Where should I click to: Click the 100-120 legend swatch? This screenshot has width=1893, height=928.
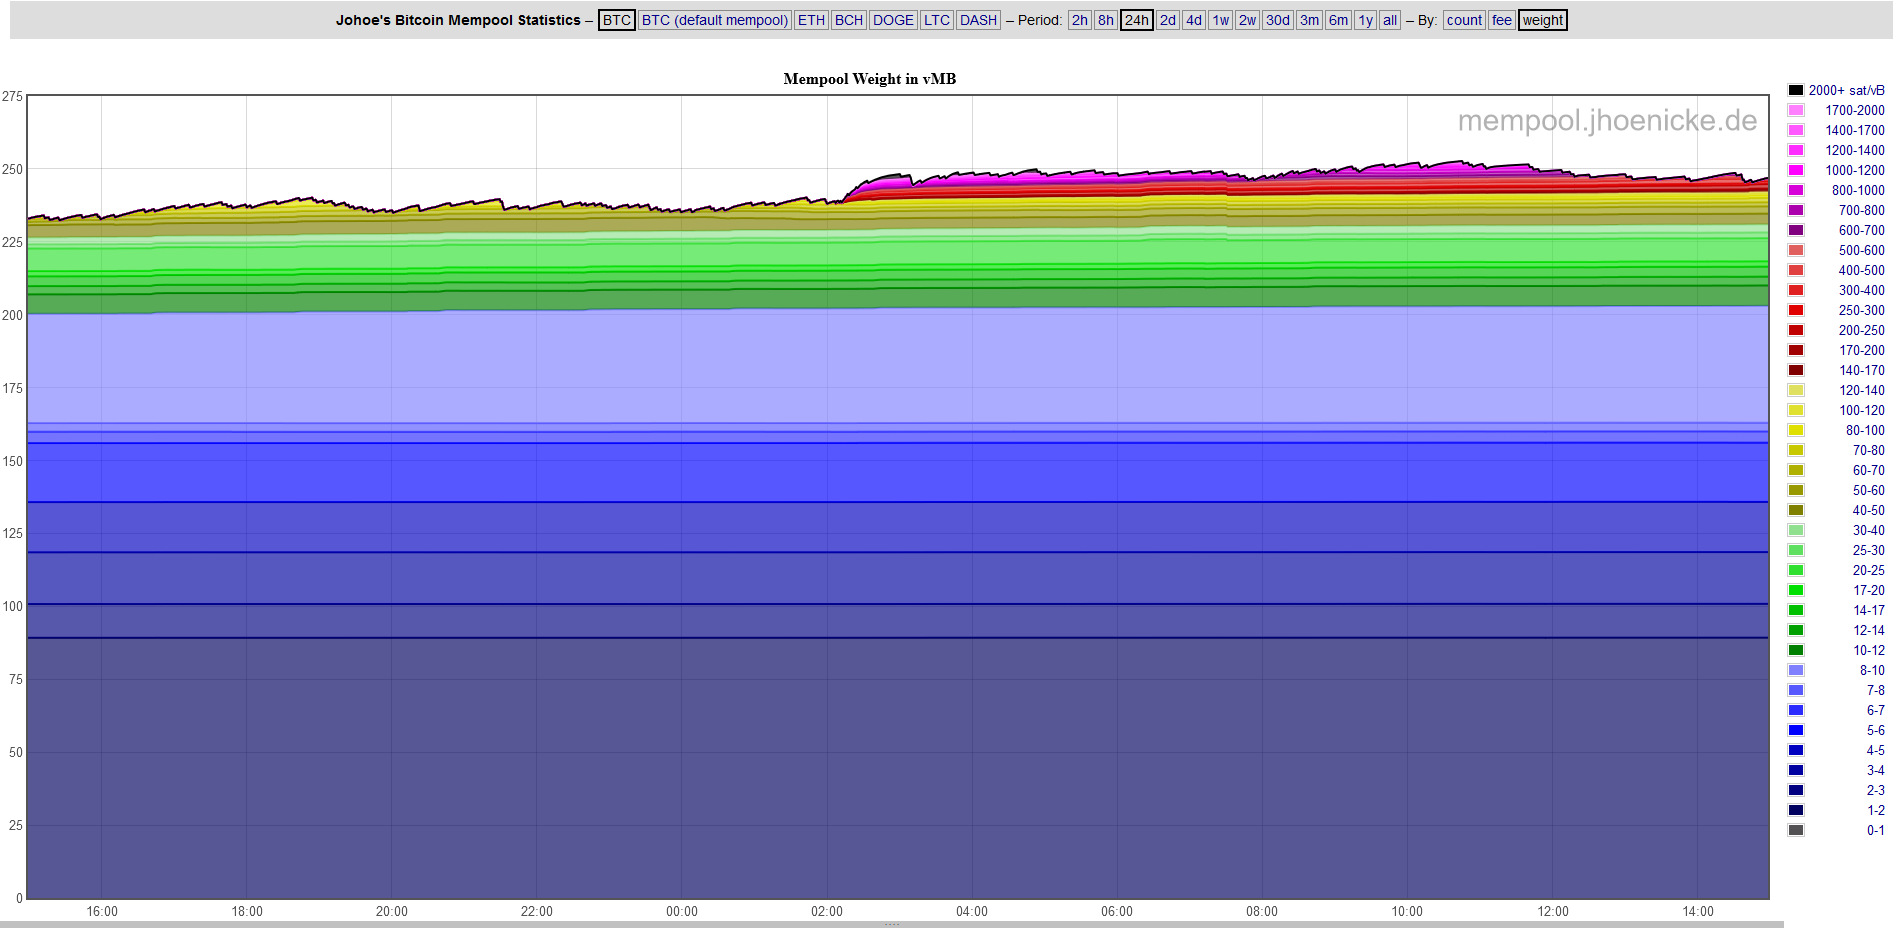tap(1796, 410)
